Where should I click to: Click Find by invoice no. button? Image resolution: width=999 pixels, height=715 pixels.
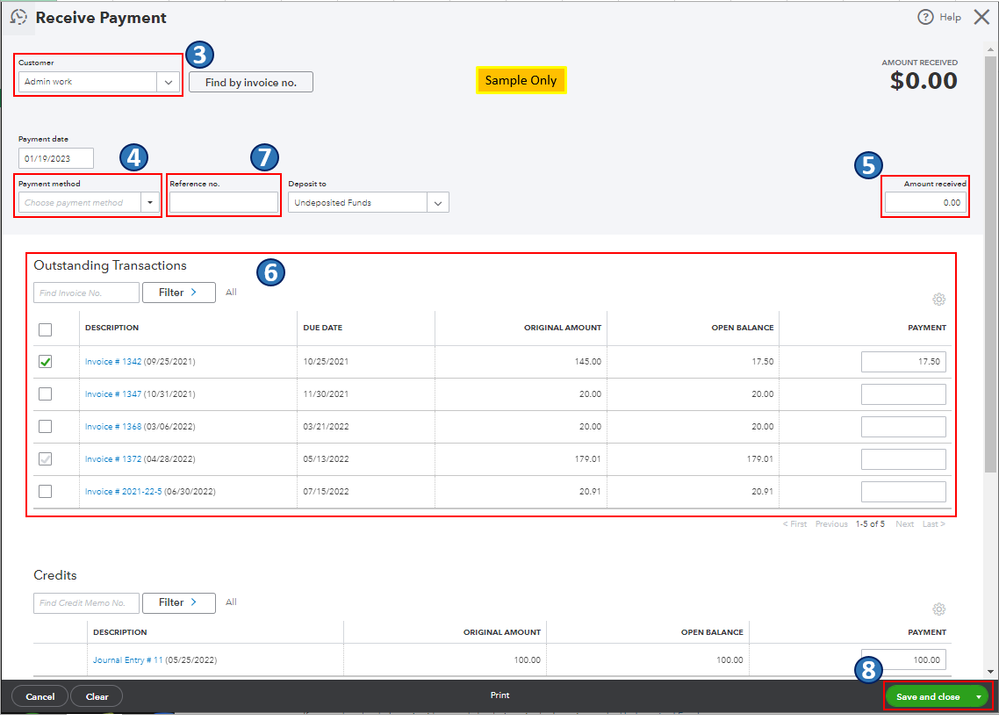[x=251, y=82]
